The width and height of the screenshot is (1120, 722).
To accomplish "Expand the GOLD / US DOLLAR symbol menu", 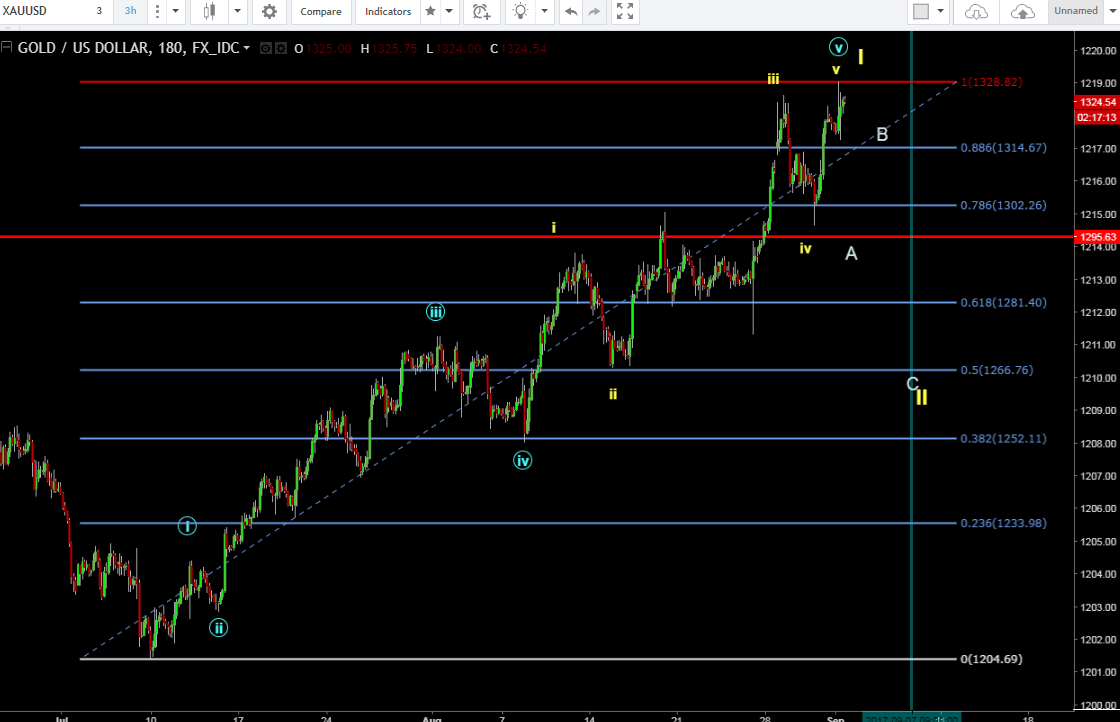I will coord(246,48).
